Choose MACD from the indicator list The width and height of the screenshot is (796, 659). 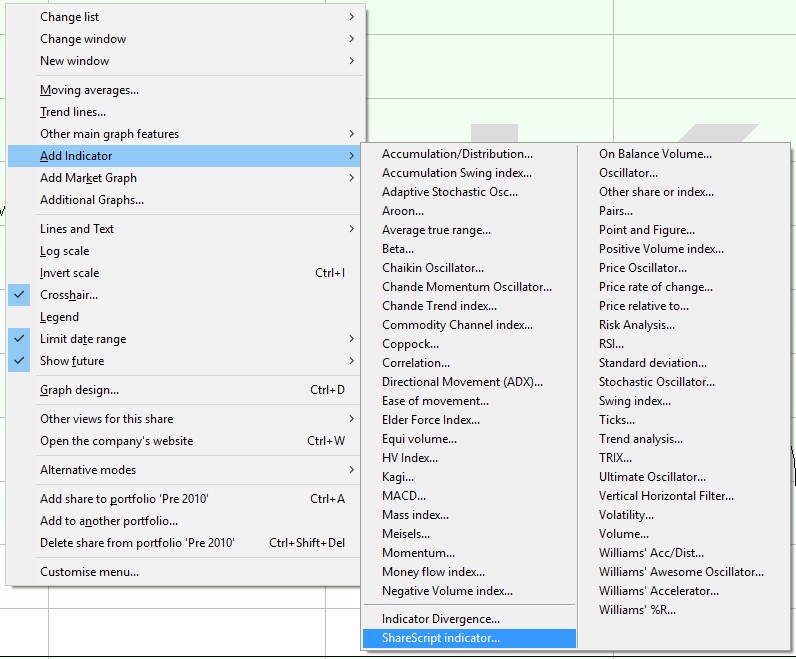[404, 496]
